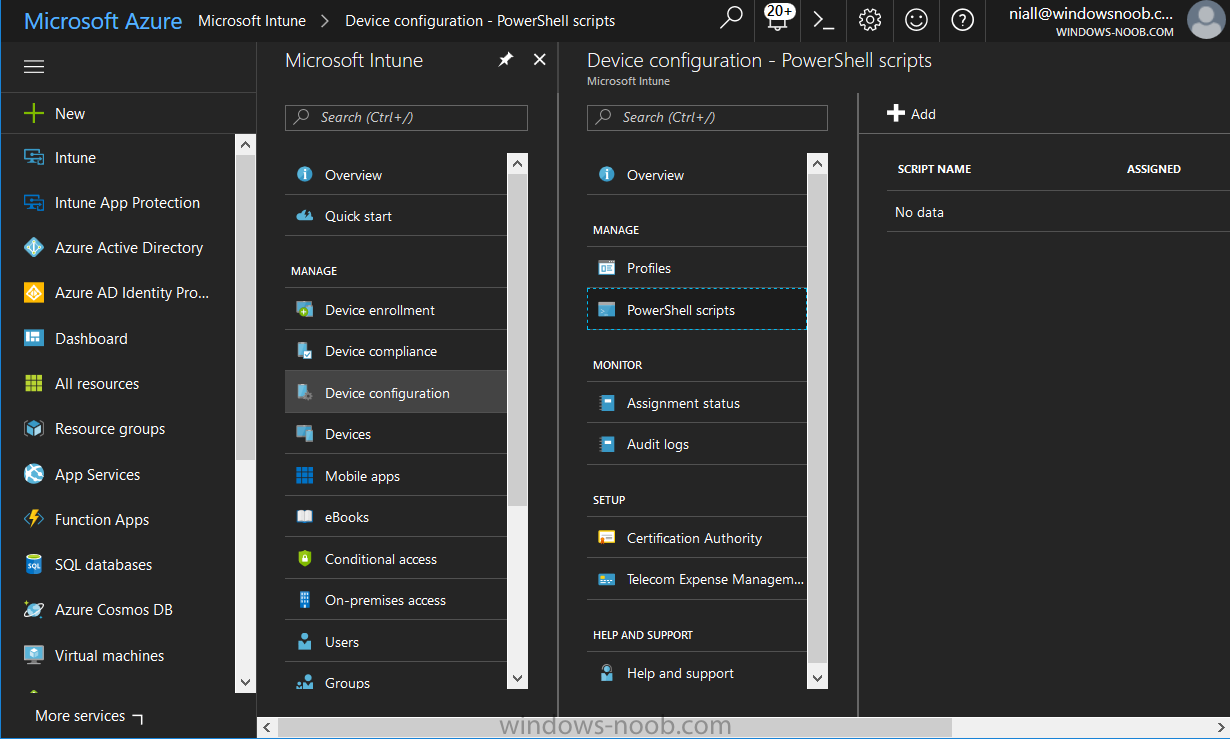The image size is (1230, 740).
Task: Click the Device configuration blade scrollbar down arrow
Action: [x=817, y=678]
